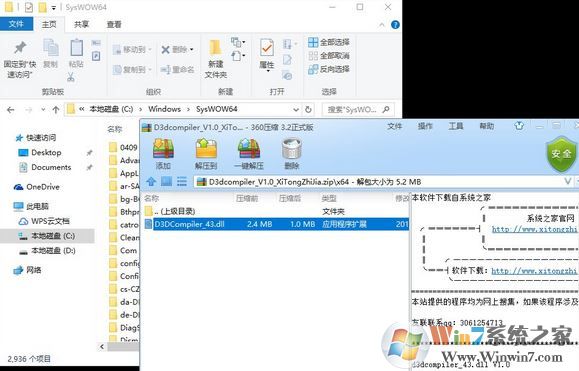Switch to the View (查看) ribbon tab
Screen dimensions: 579x371
tap(114, 24)
